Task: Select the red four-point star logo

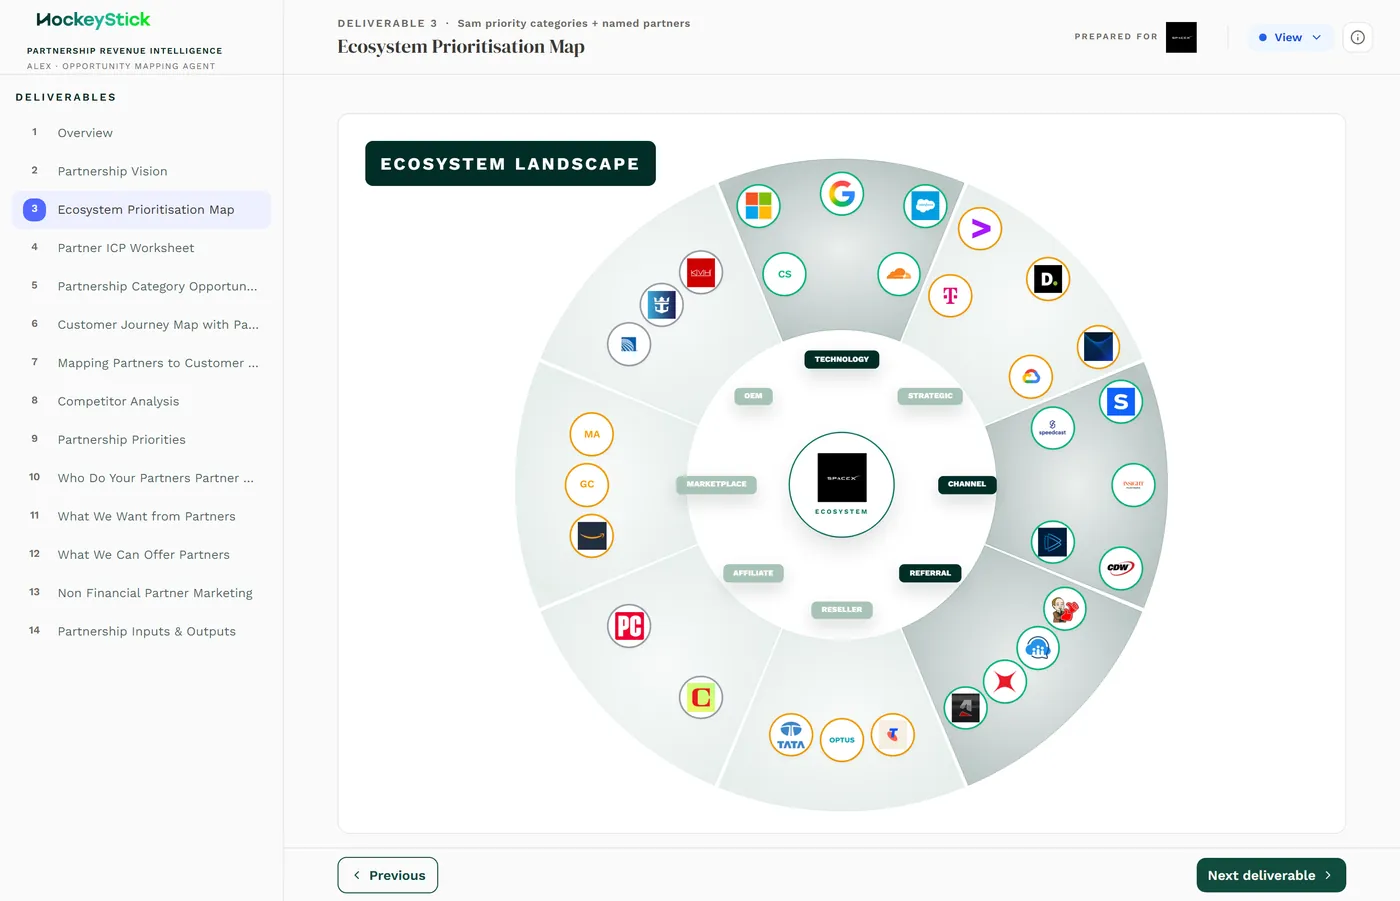Action: click(1005, 682)
